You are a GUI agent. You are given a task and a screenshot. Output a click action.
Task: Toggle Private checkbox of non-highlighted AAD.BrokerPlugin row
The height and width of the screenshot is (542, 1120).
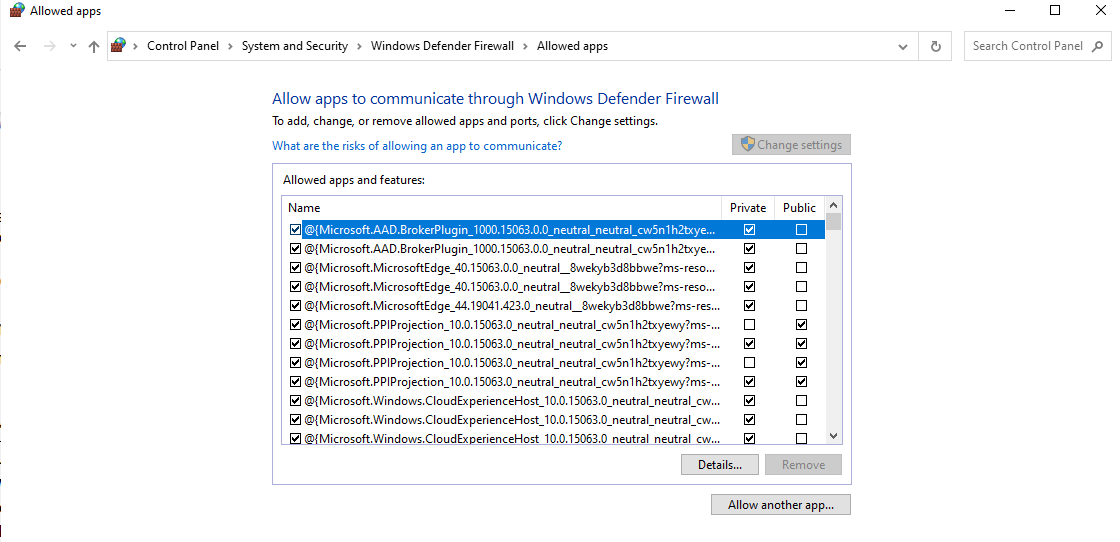point(749,249)
